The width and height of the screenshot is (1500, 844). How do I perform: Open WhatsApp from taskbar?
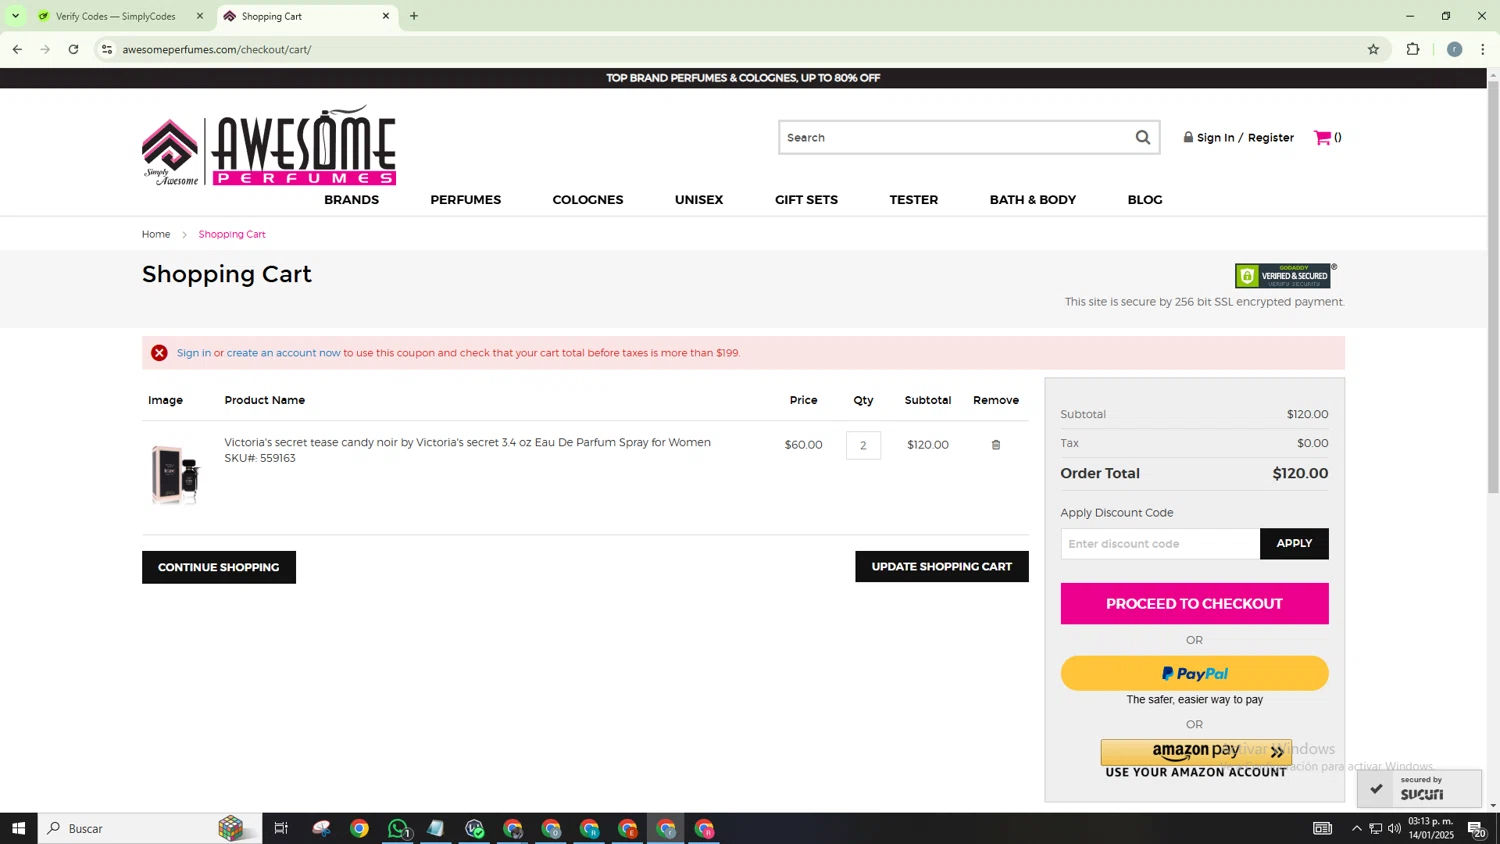click(398, 828)
